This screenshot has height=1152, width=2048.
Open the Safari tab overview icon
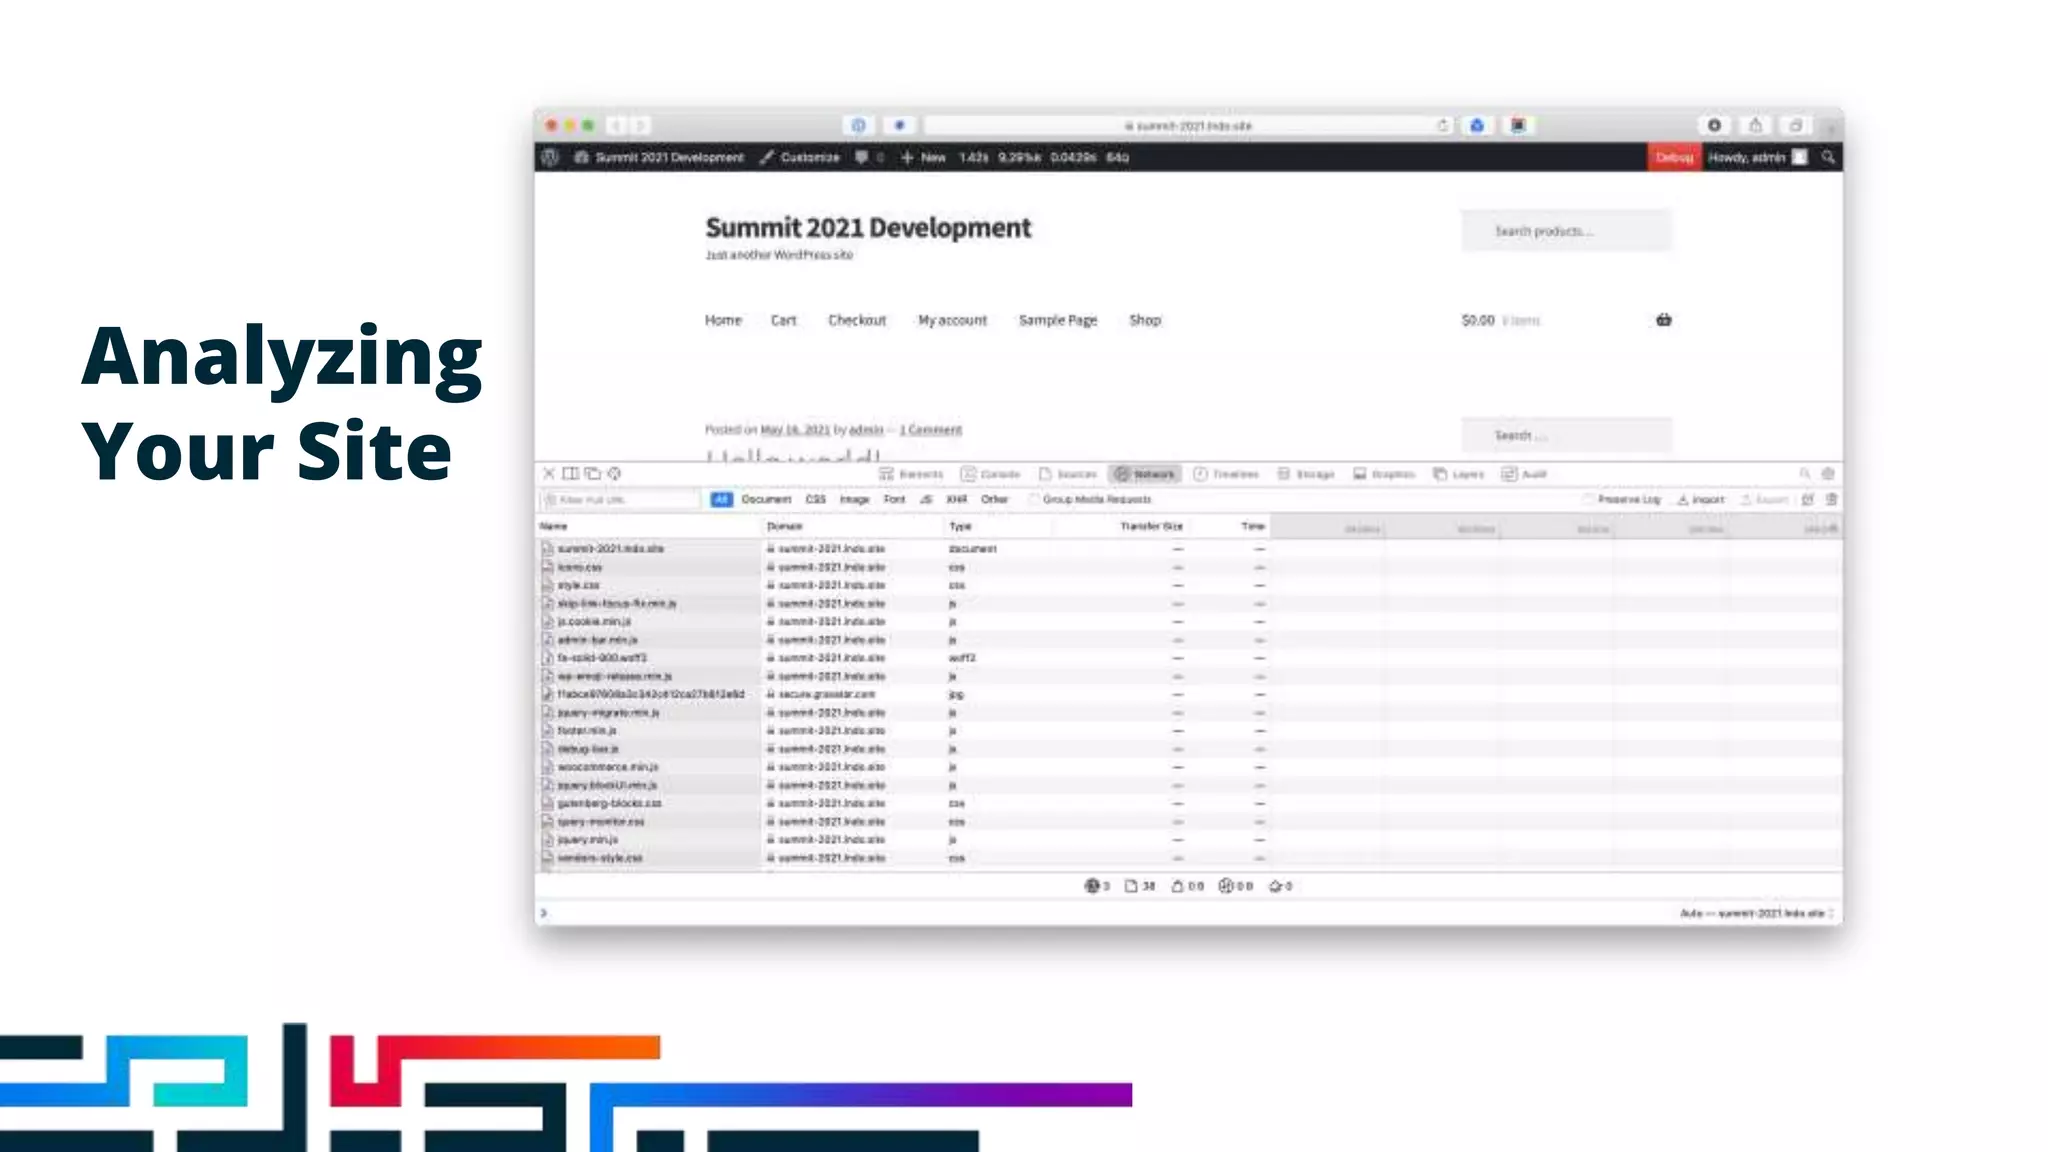coord(1796,125)
